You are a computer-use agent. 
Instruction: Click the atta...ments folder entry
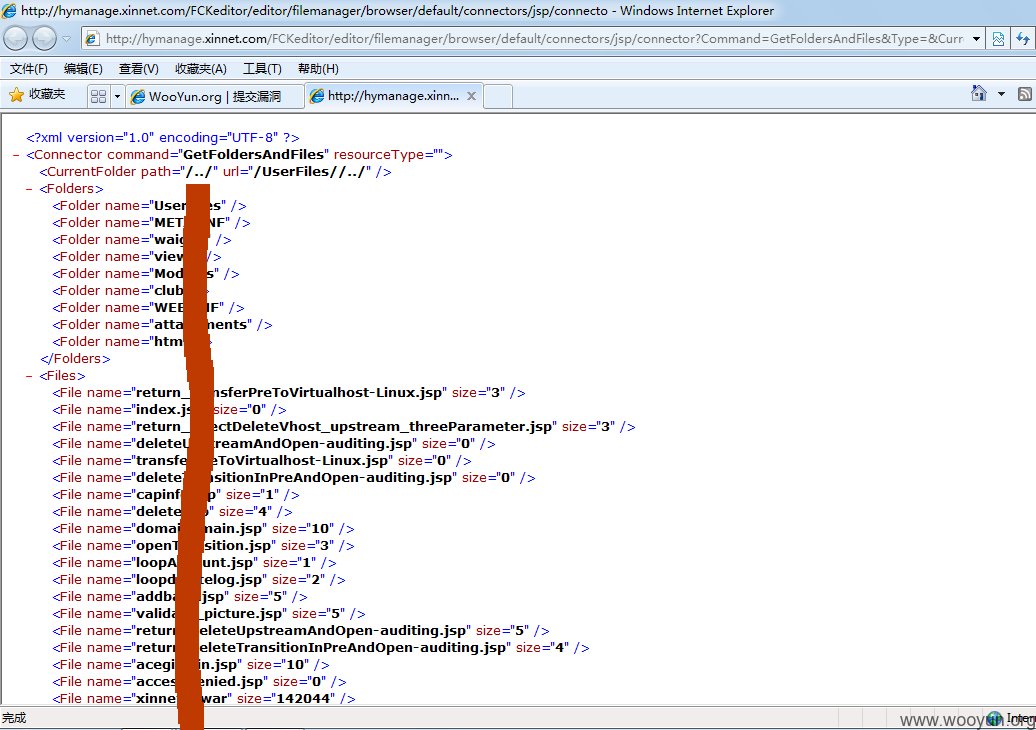tap(162, 325)
